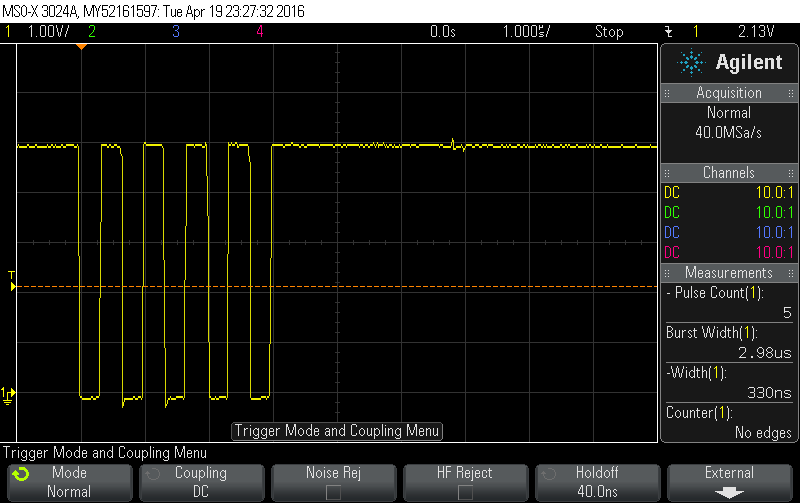Click the 1.000µs/ timebase setting
The height and width of the screenshot is (503, 800).
click(526, 32)
